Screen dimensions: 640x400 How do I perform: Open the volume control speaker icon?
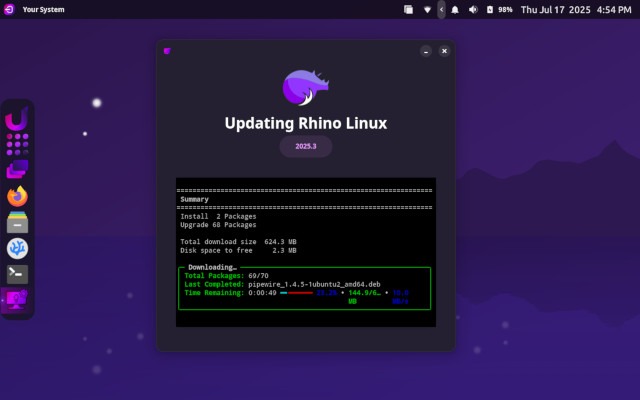click(473, 9)
